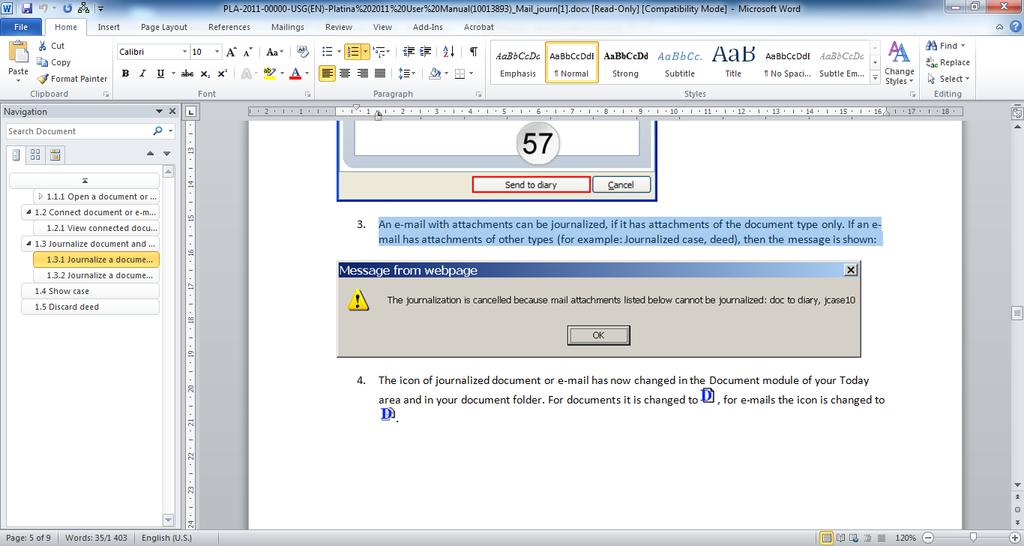The width and height of the screenshot is (1024, 546).
Task: Open the Line Spacing dropdown
Action: click(407, 74)
